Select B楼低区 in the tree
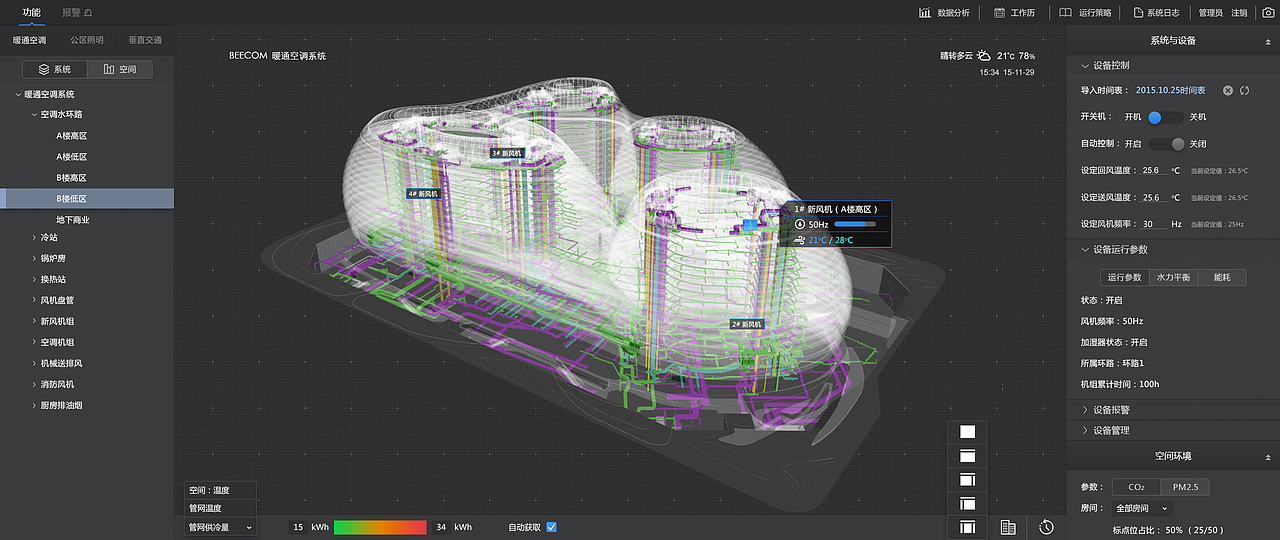This screenshot has height=540, width=1280. (x=87, y=198)
